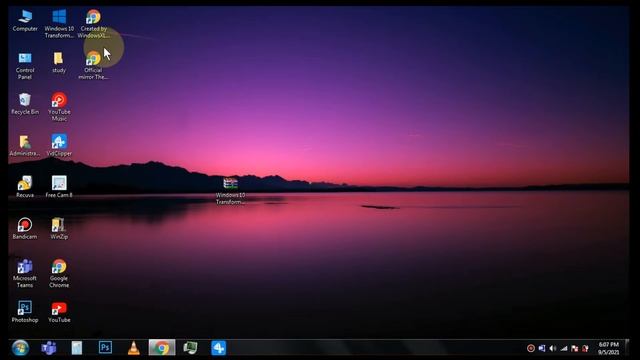Switch to Chrome on the taskbar

(162, 348)
